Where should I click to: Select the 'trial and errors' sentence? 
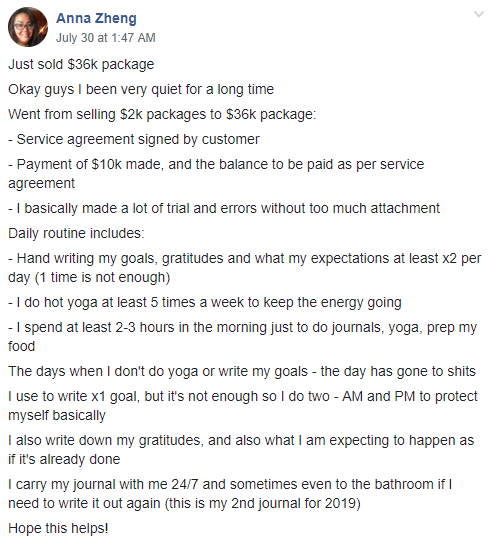click(224, 208)
